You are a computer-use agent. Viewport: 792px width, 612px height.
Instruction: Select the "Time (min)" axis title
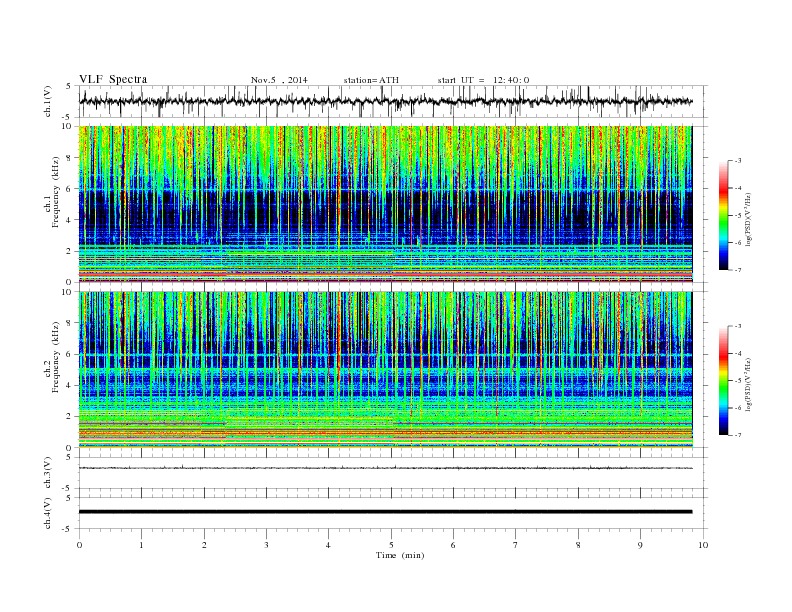(400, 555)
